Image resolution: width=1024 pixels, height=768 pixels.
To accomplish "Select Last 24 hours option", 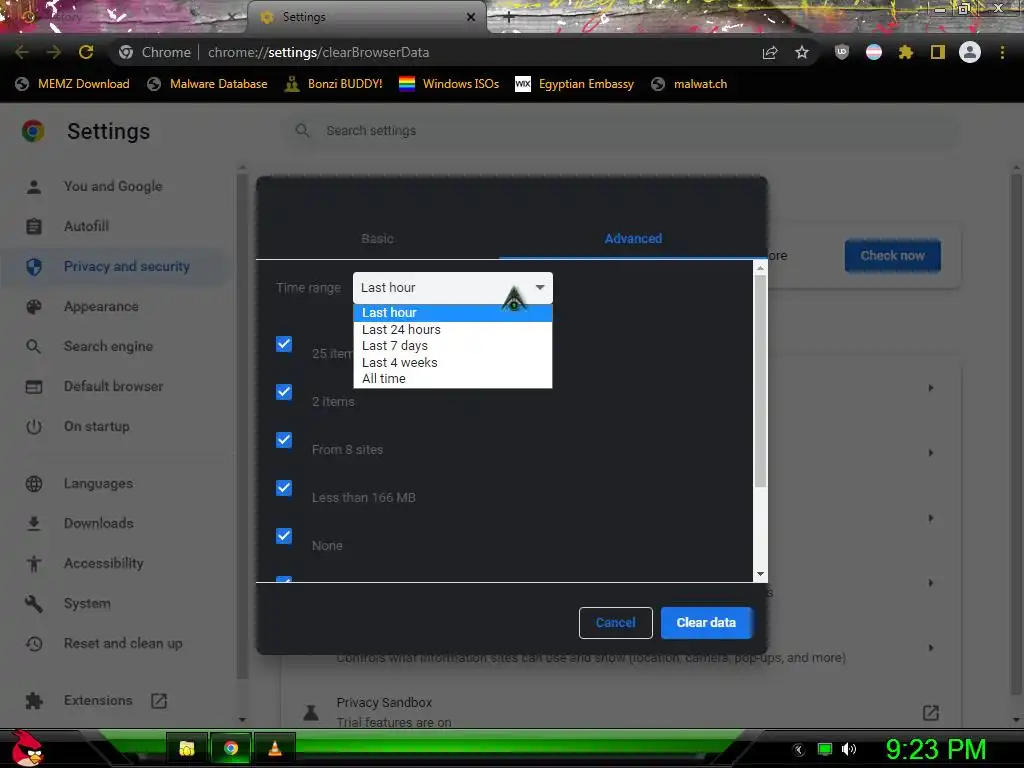I will pyautogui.click(x=453, y=329).
